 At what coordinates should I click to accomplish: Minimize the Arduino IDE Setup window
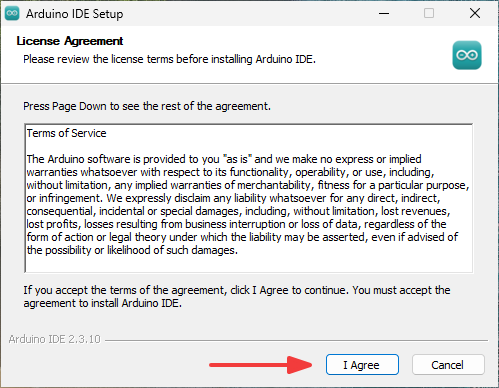384,13
